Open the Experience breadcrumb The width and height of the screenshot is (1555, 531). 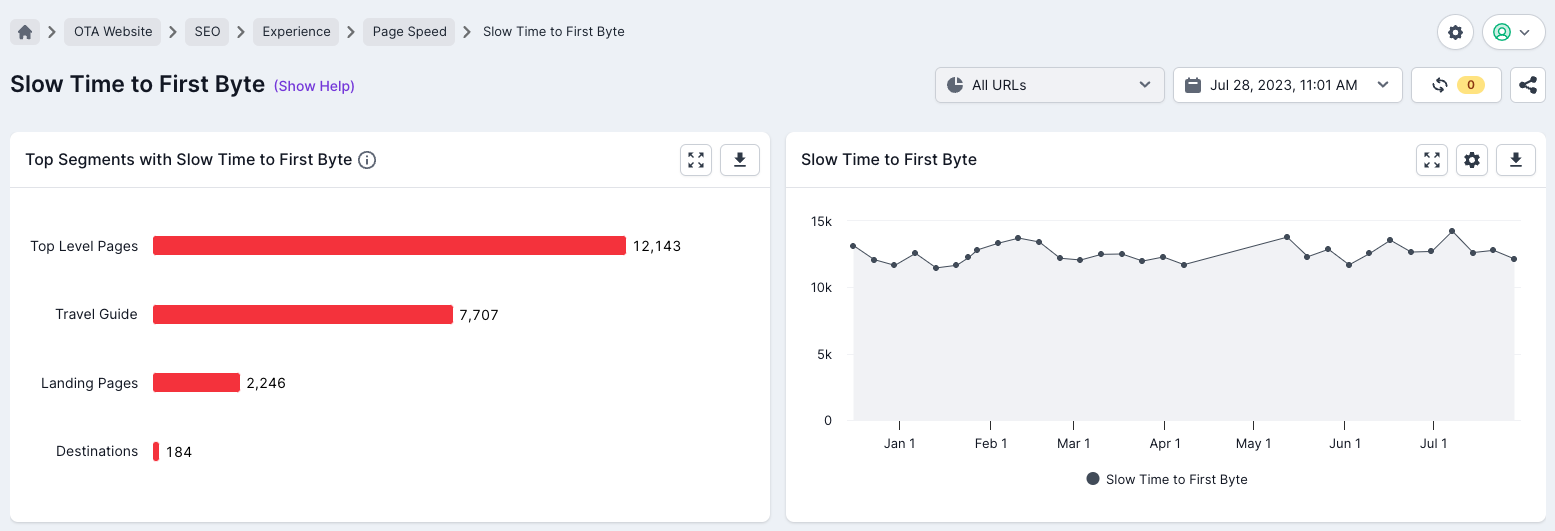coord(296,32)
